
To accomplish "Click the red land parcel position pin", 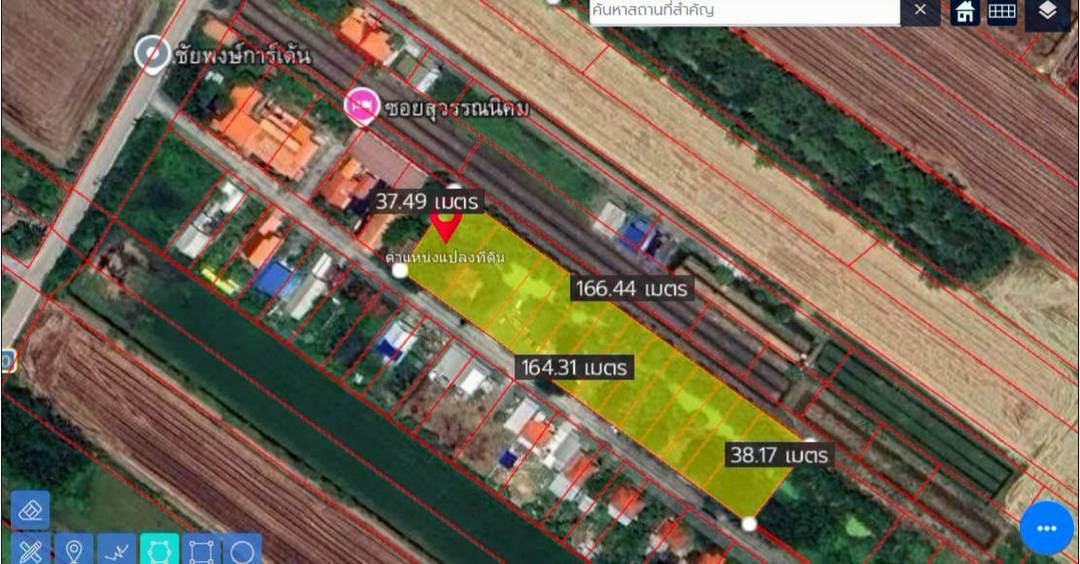I will coord(446,224).
